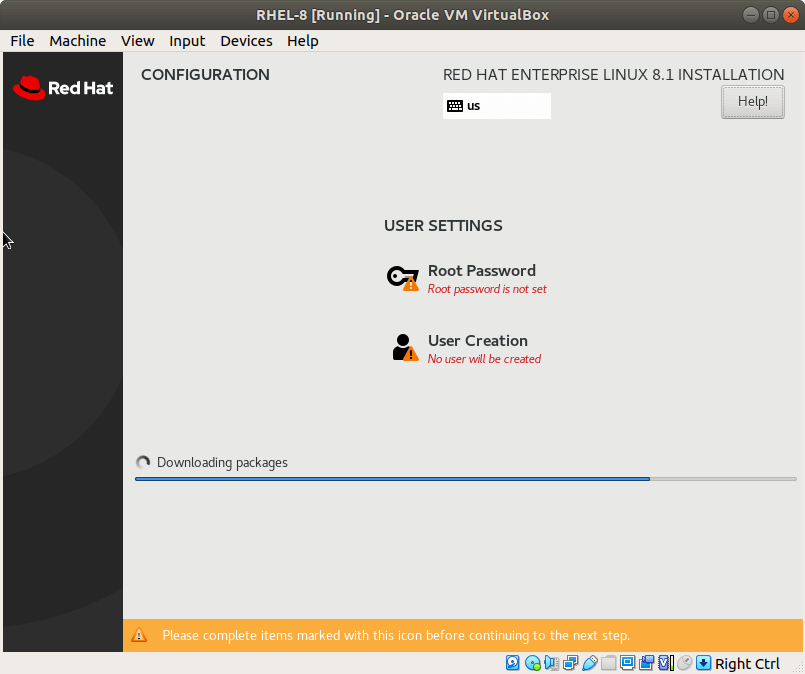Close the RHEL-8 VirtualBox window
Screen dimensions: 805x674
pos(791,15)
